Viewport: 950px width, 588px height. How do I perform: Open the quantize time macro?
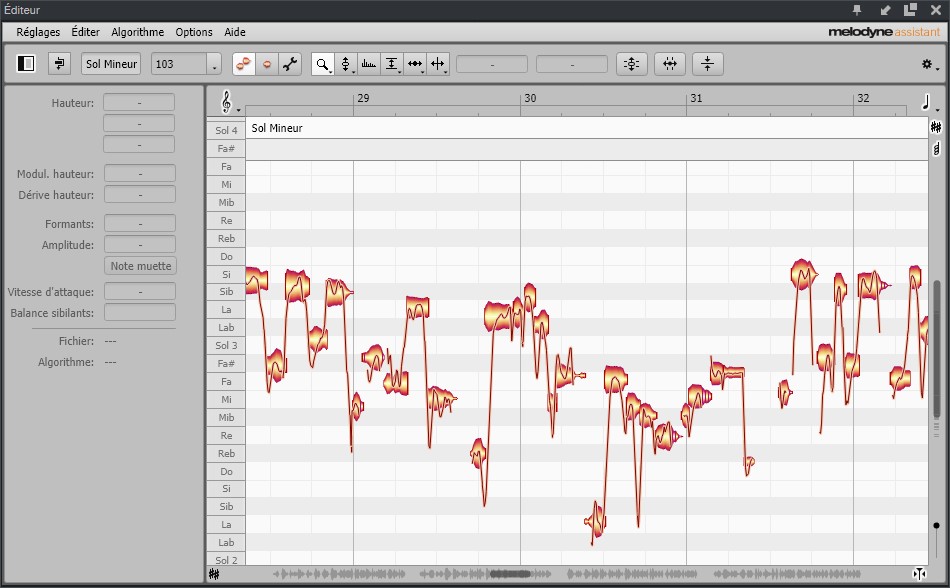click(x=669, y=64)
